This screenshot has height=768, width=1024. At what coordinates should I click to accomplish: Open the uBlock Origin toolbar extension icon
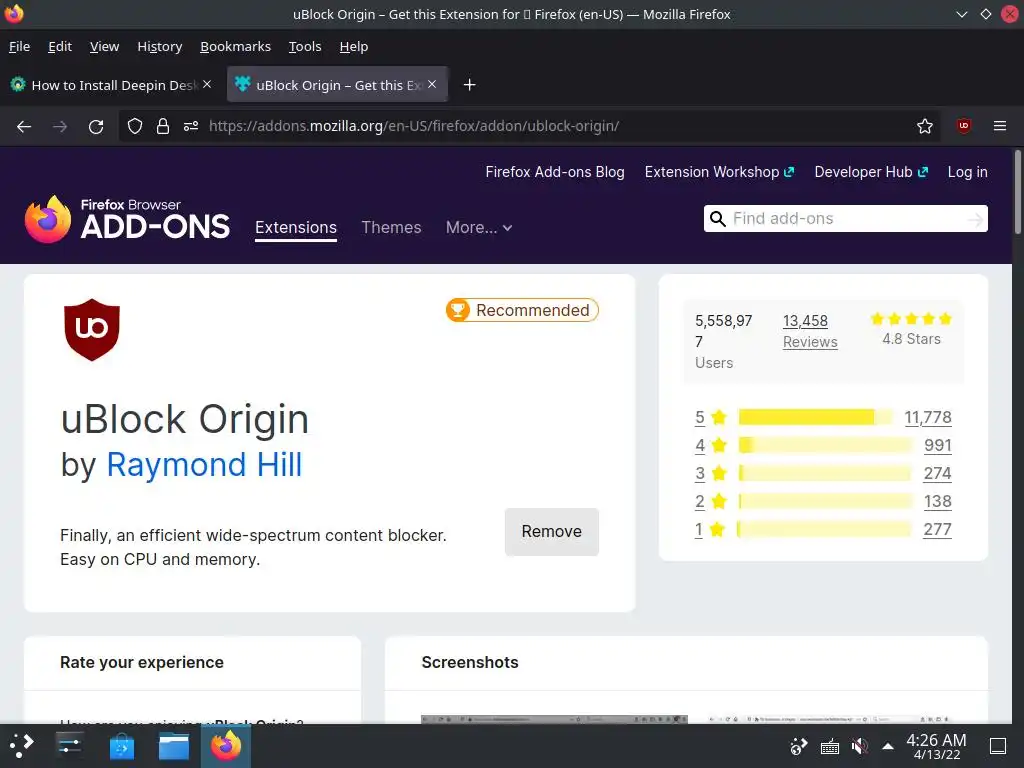click(964, 126)
